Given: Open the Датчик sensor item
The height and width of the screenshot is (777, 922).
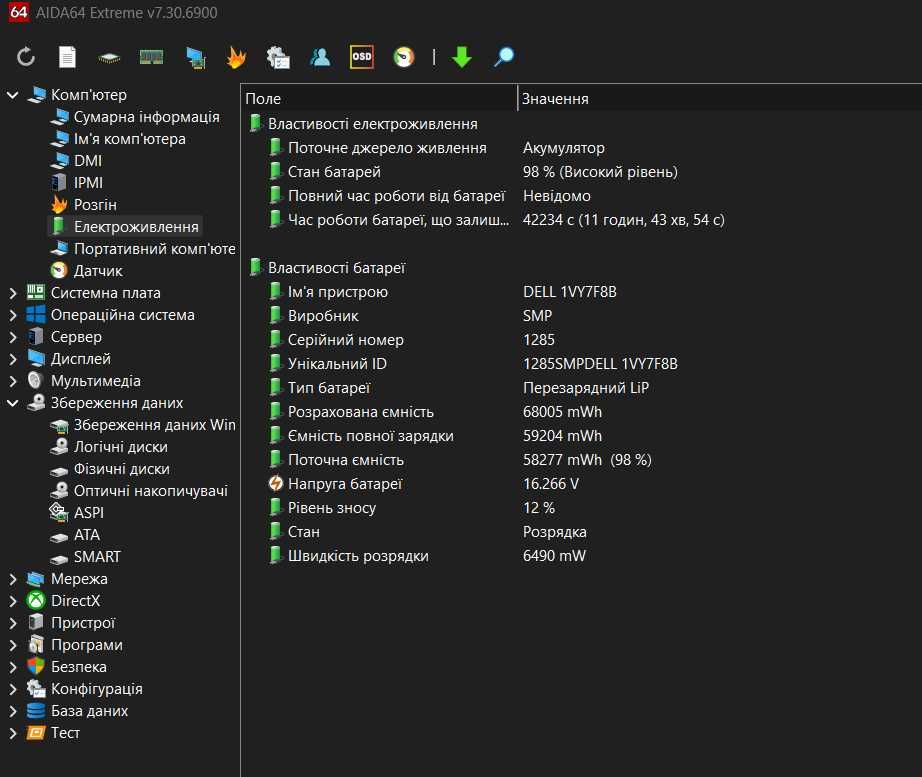Looking at the screenshot, I should click(98, 271).
